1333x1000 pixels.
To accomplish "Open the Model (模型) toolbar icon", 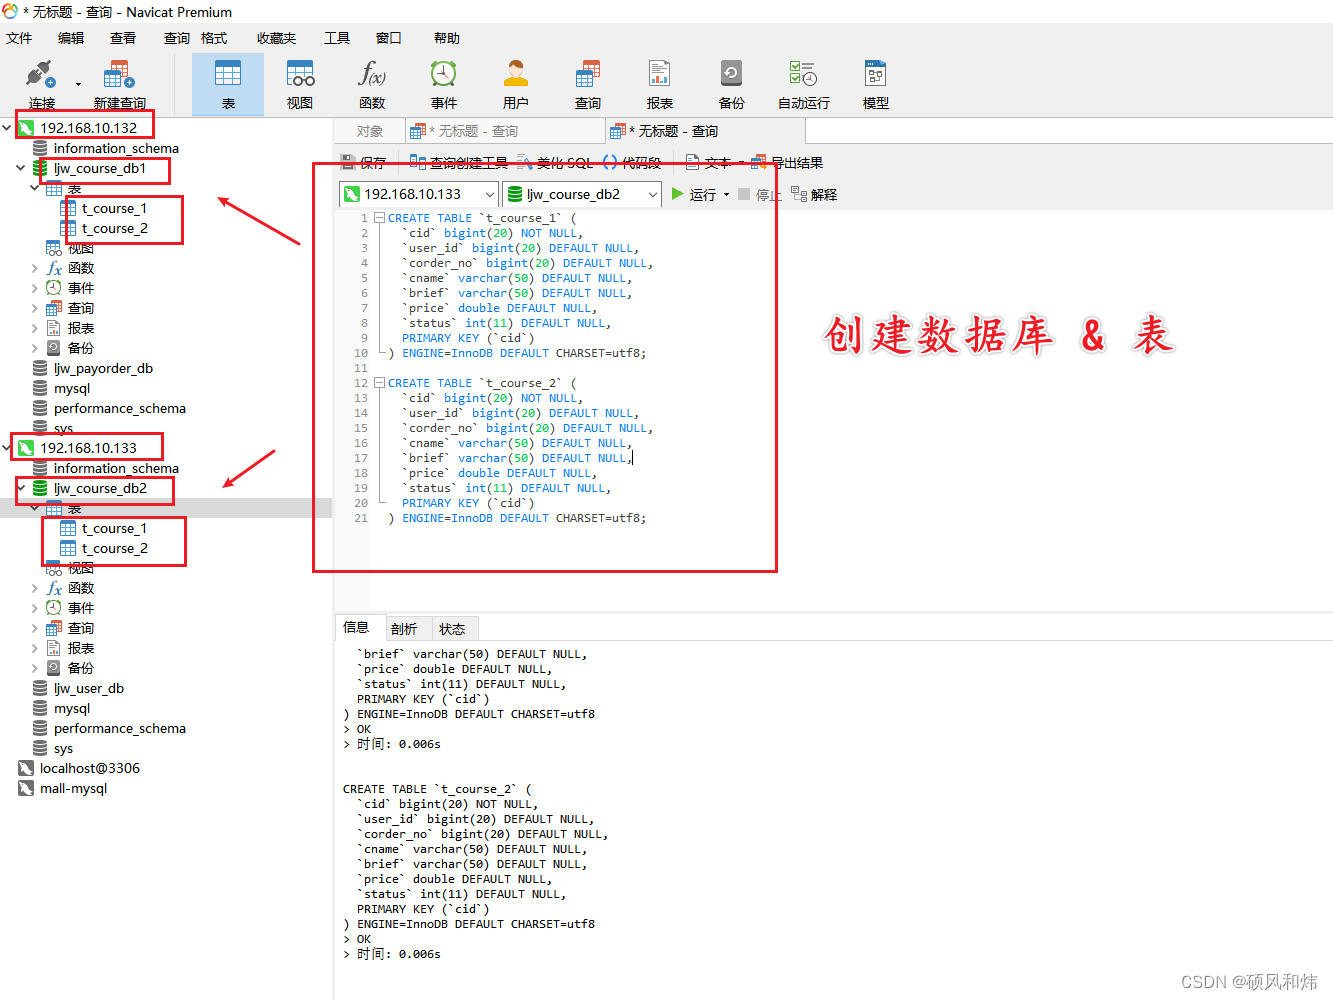I will click(x=876, y=84).
